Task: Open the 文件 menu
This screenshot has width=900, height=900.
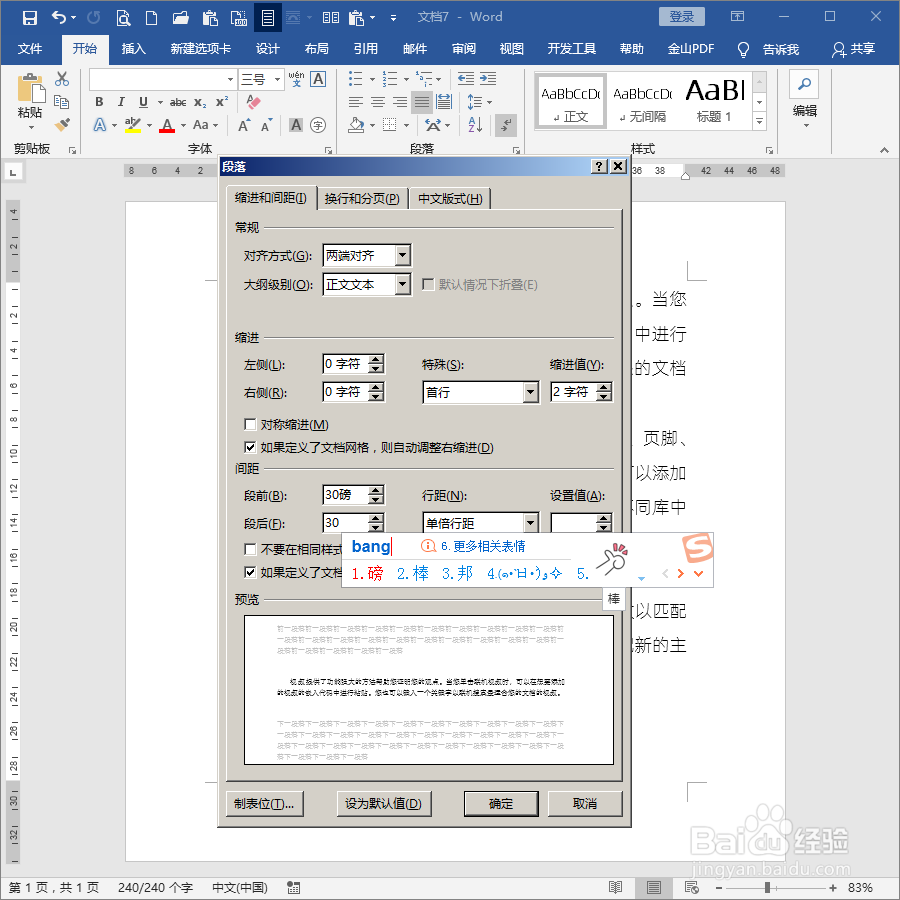Action: [x=30, y=49]
